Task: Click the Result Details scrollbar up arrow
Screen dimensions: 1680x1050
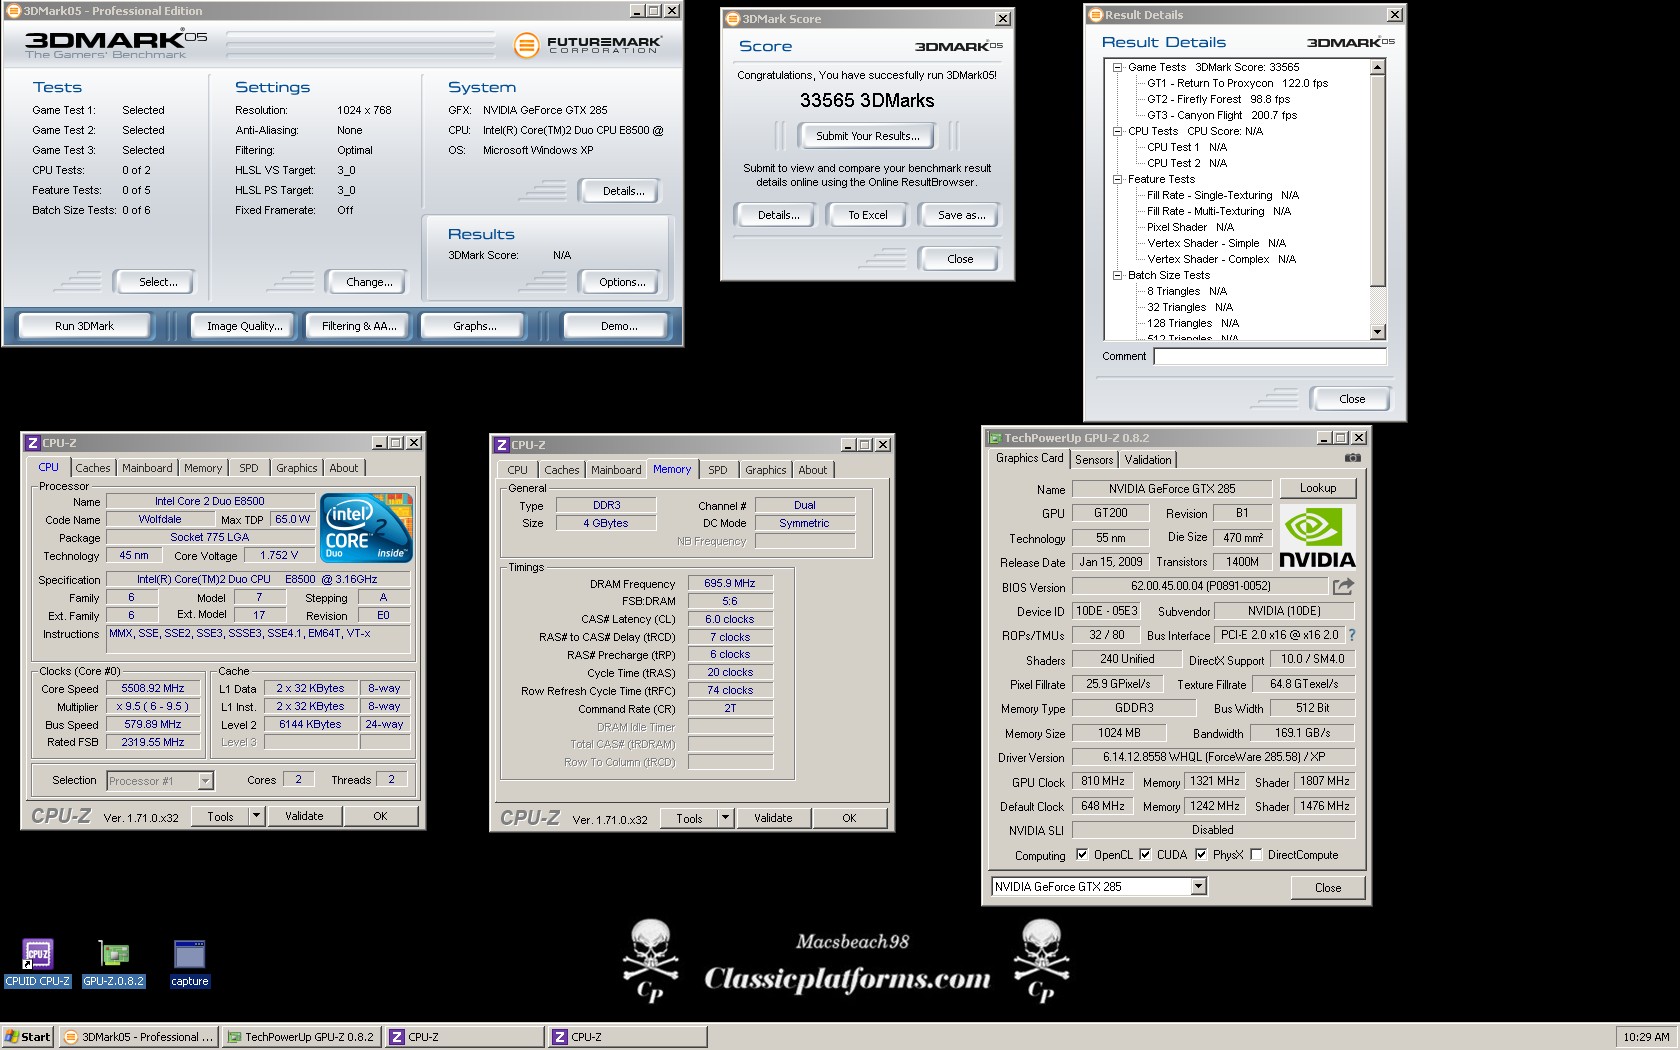Action: (x=1378, y=67)
